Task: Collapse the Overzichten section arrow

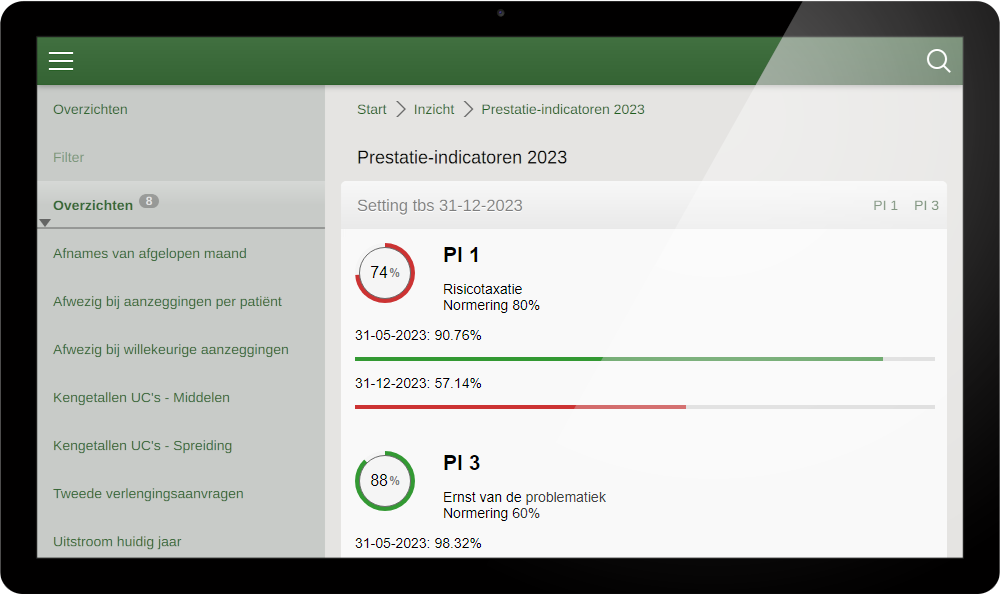Action: coord(45,222)
